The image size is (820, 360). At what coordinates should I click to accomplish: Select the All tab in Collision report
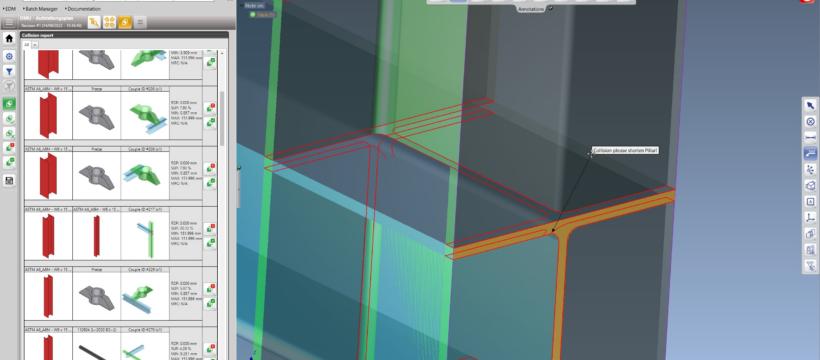pos(27,45)
